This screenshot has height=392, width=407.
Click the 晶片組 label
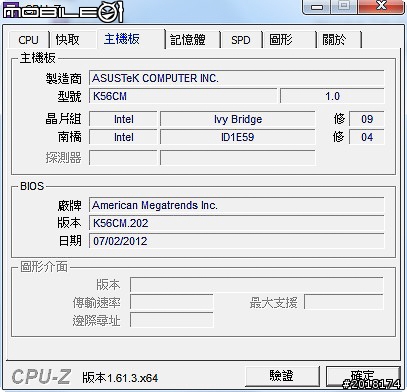tap(64, 119)
